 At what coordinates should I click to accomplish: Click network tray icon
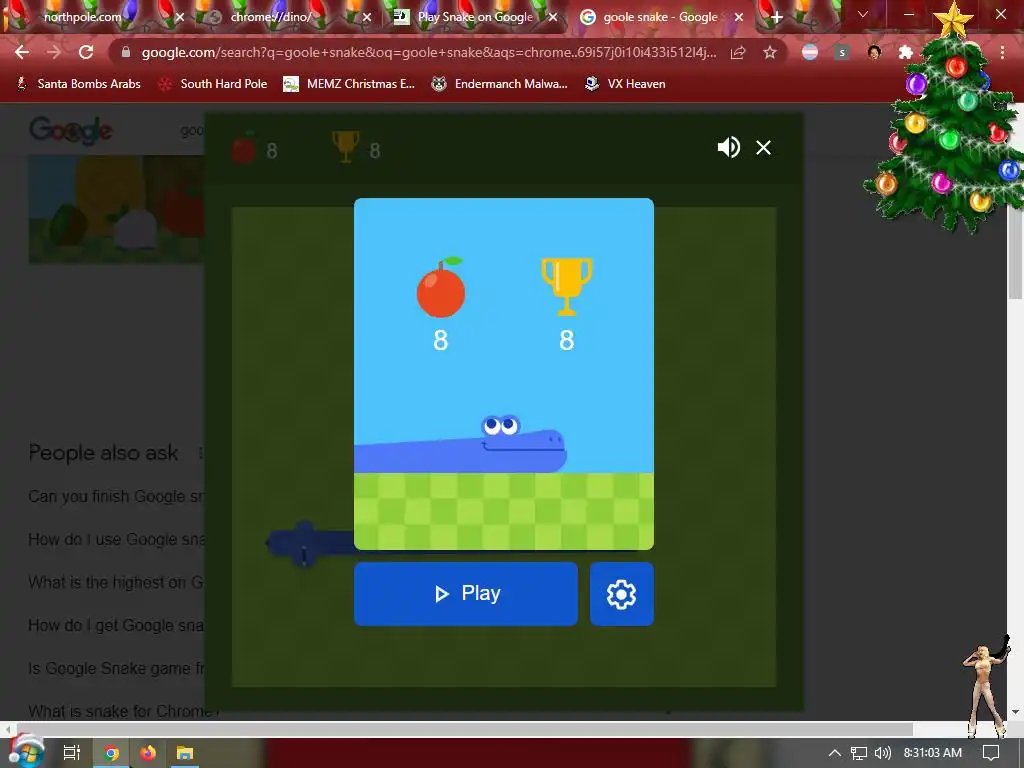coord(859,753)
